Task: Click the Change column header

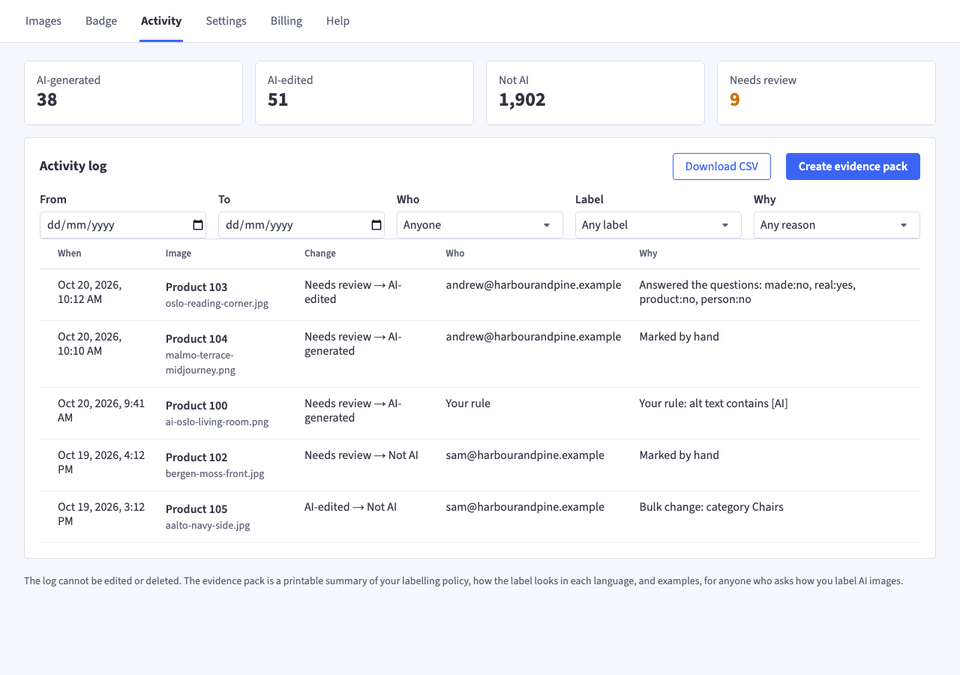Action: coord(320,254)
